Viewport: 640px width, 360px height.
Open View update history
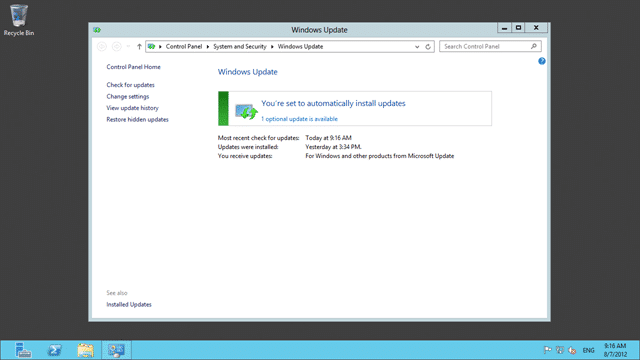point(133,108)
